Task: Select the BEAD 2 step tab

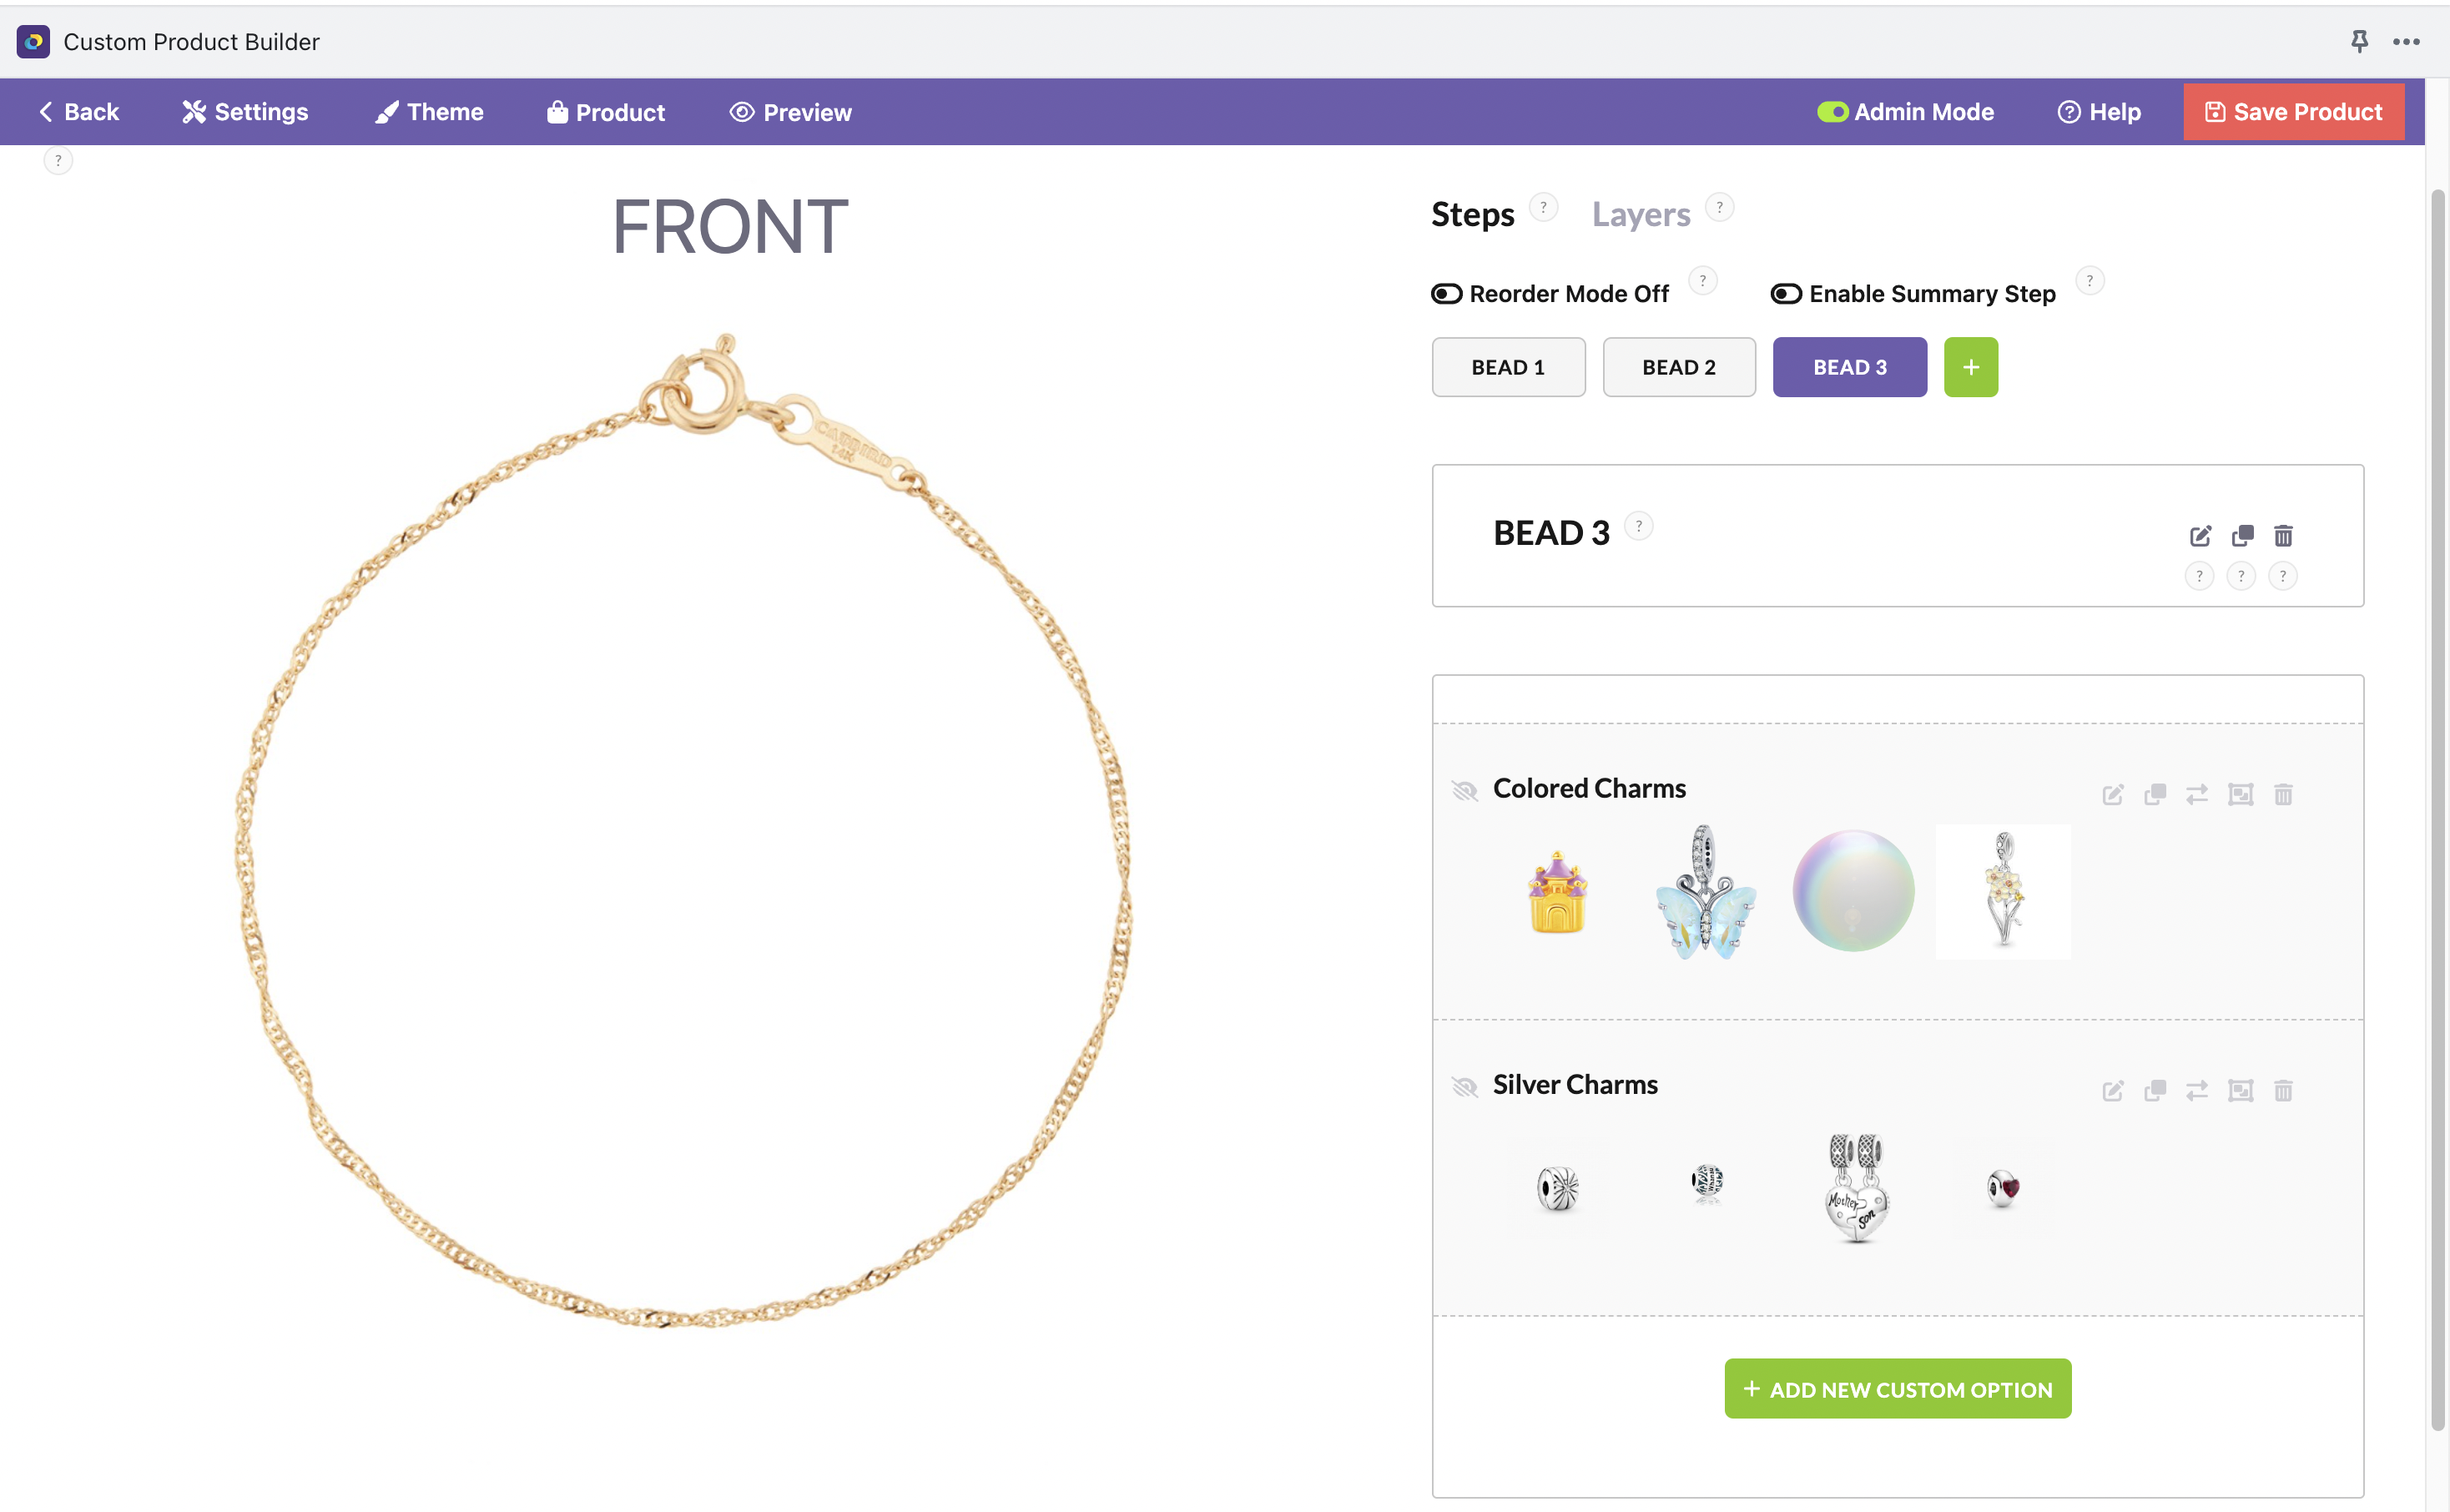Action: pyautogui.click(x=1679, y=367)
